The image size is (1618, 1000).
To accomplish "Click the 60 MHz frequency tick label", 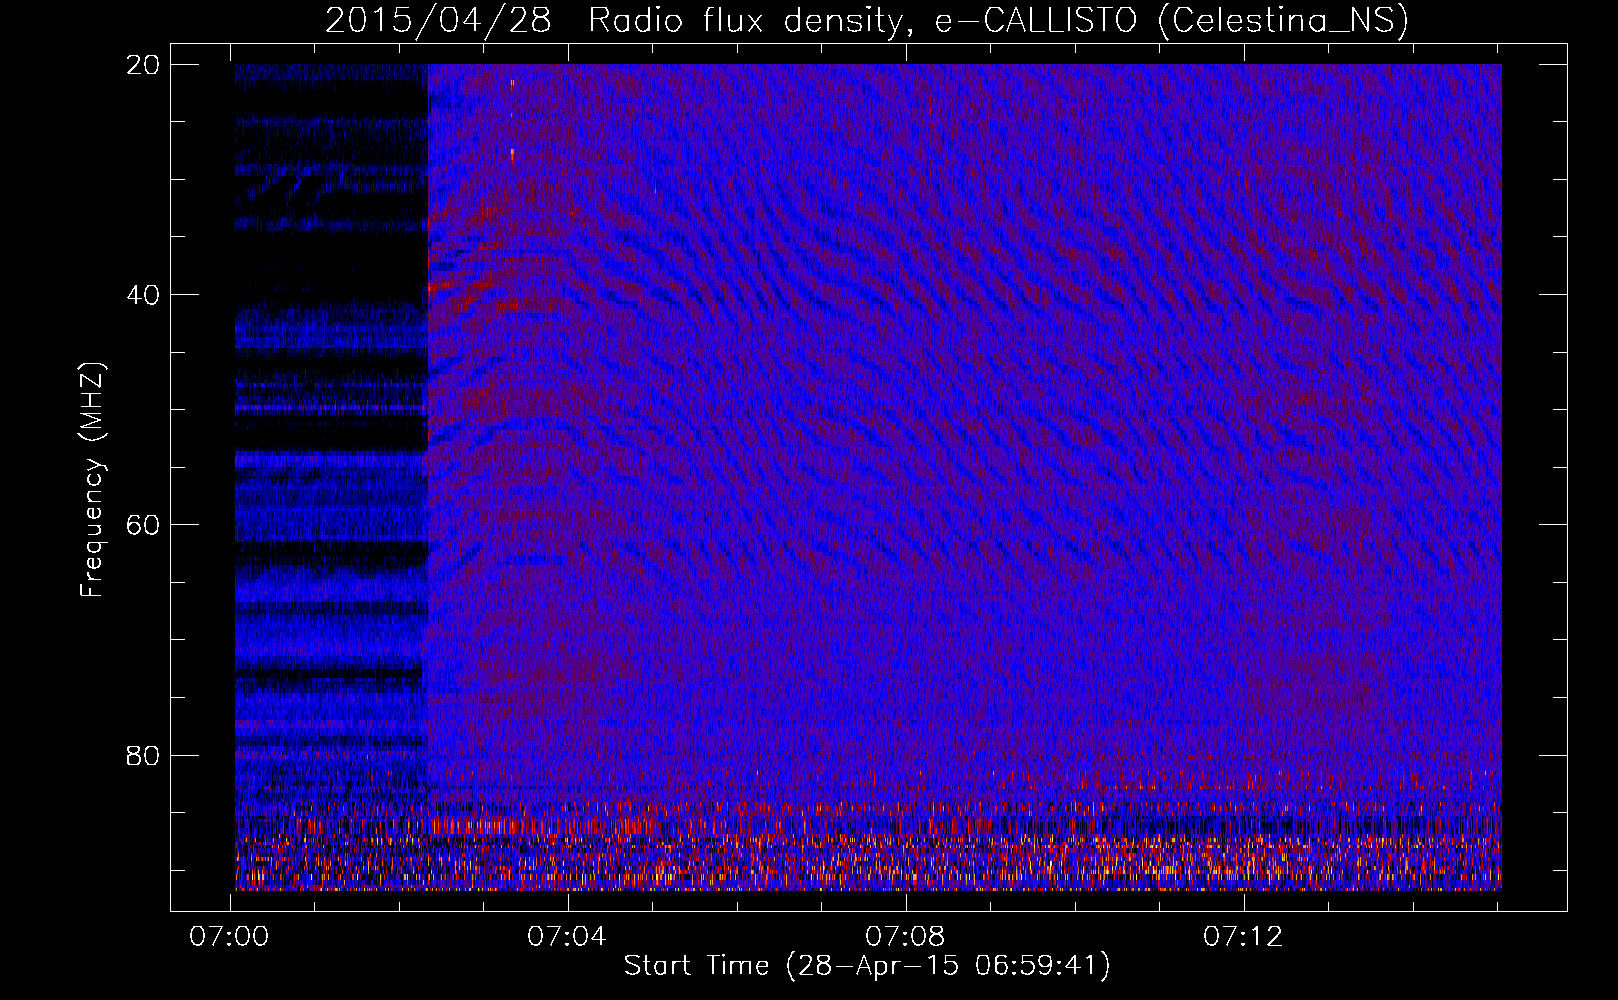I will click(143, 525).
